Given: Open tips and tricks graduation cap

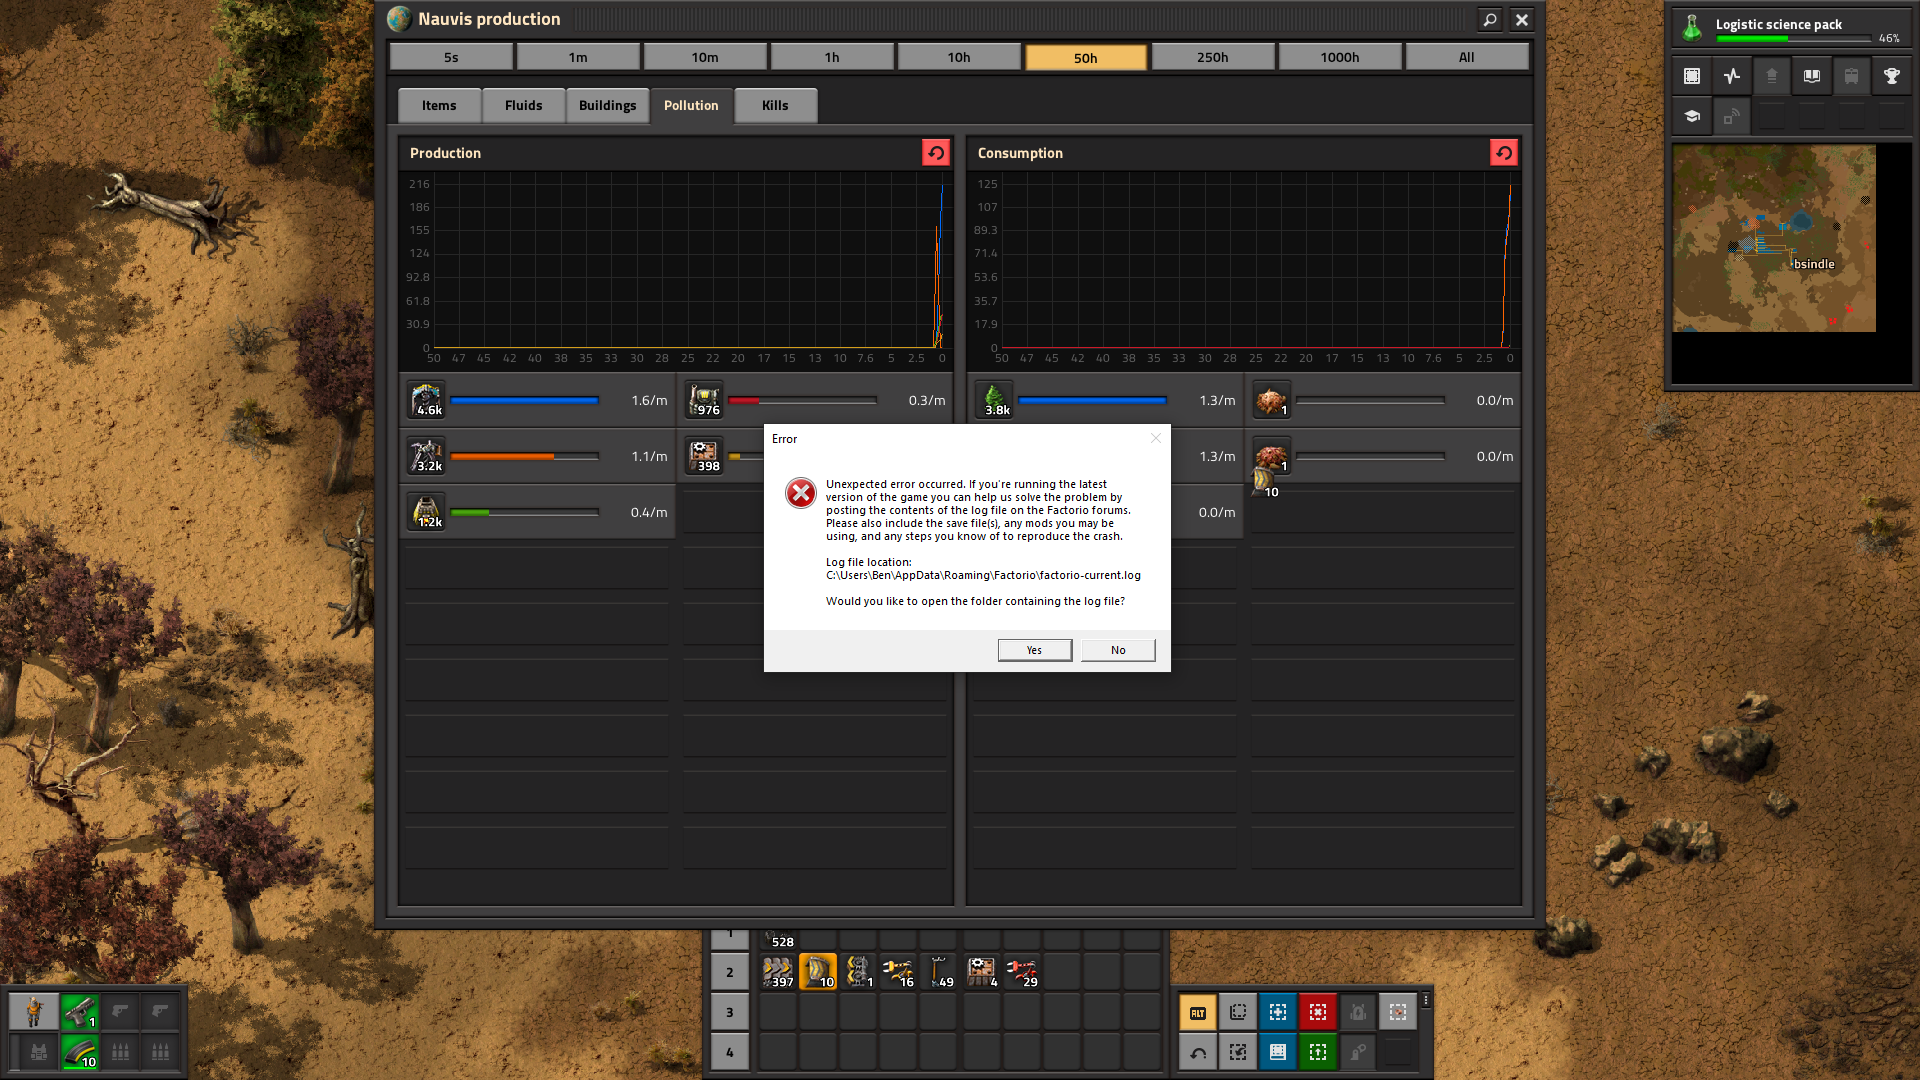Looking at the screenshot, I should (1692, 116).
